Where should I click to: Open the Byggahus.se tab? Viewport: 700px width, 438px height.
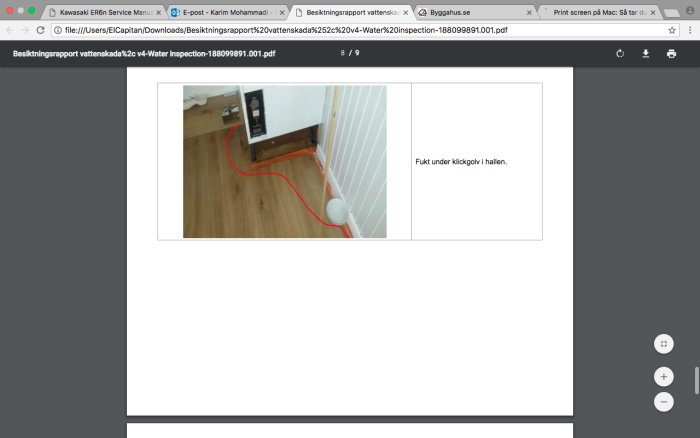[475, 13]
